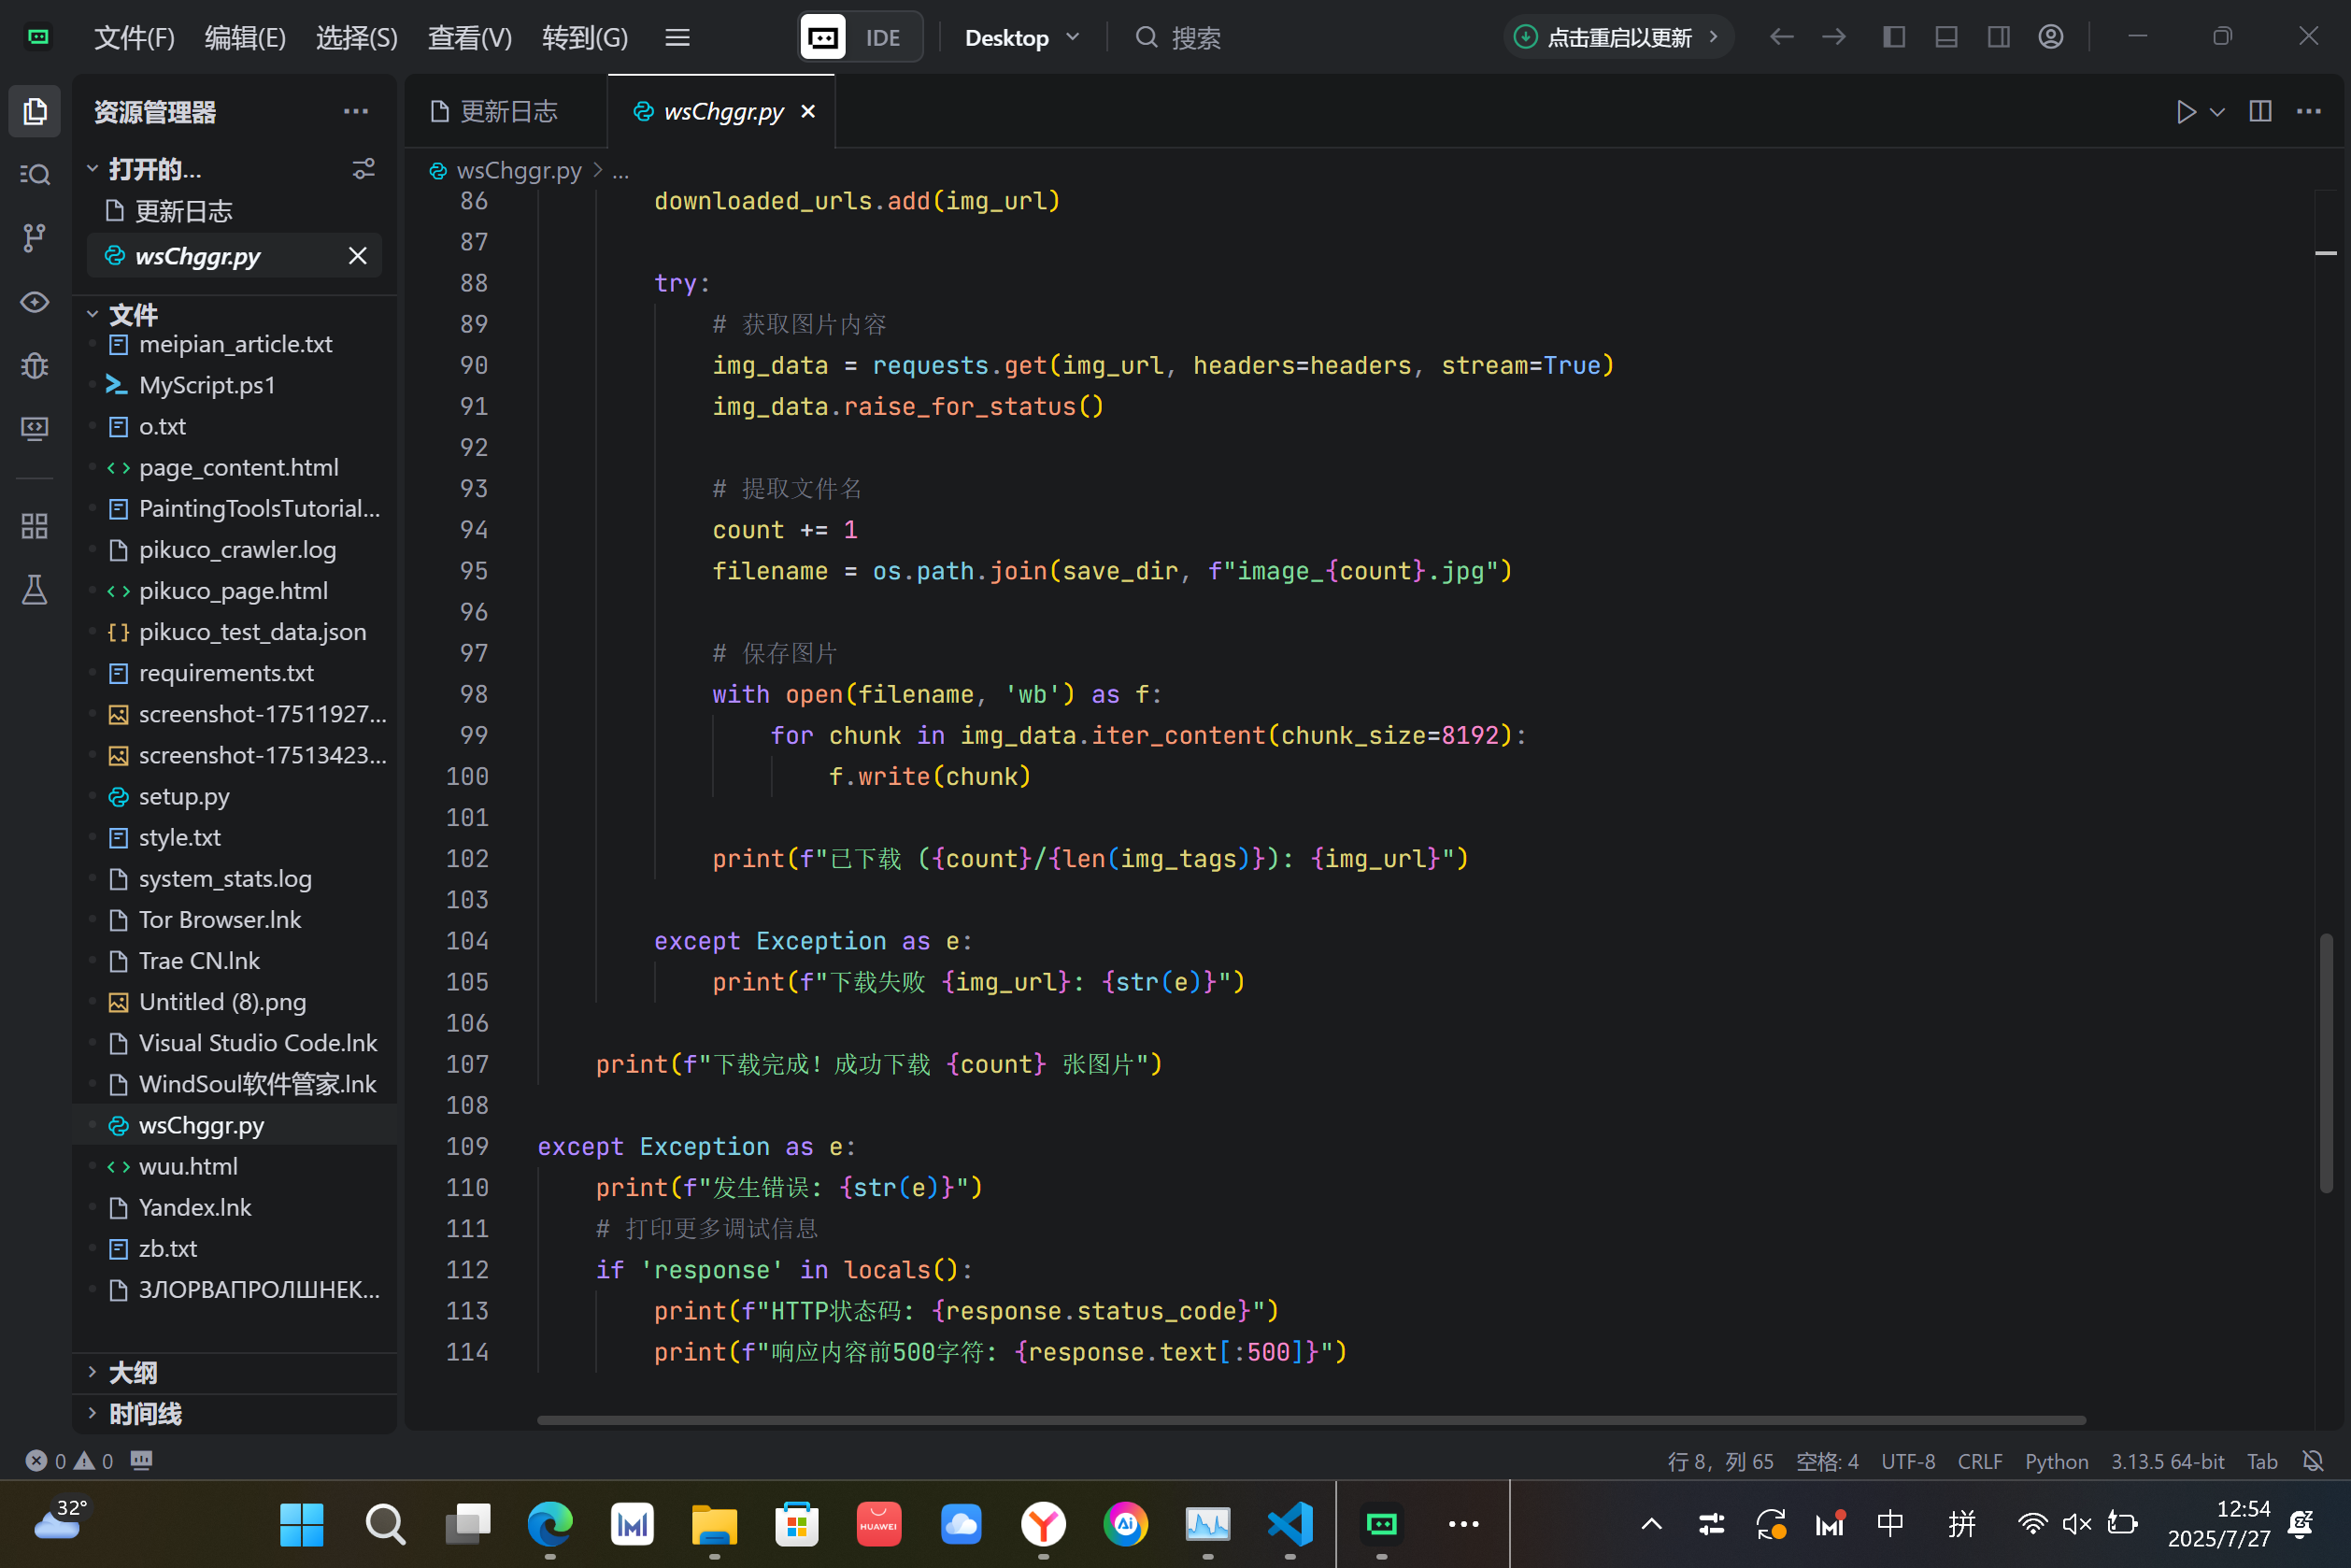This screenshot has height=1568, width=2351.
Task: Open Microsoft Edge from the taskbar
Action: [x=550, y=1523]
